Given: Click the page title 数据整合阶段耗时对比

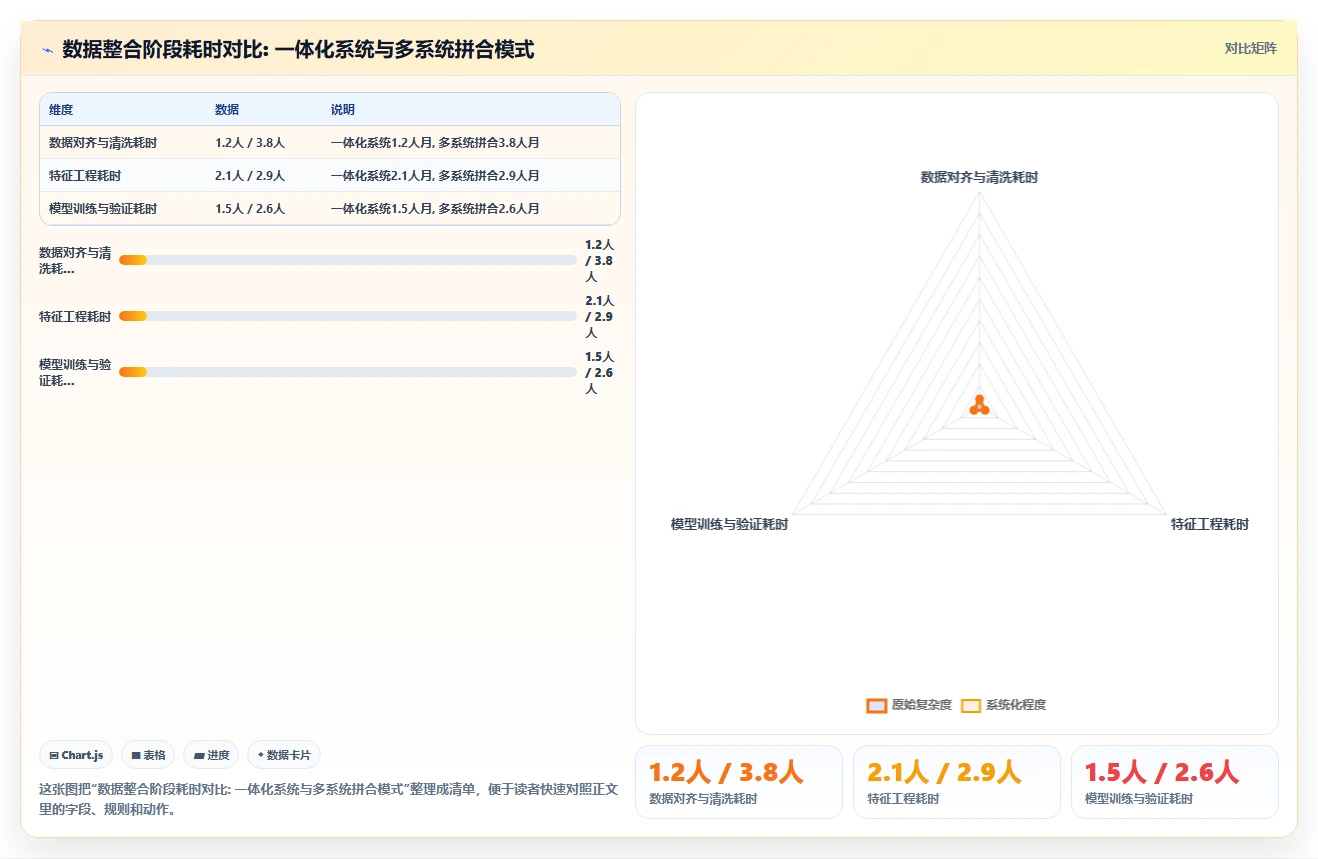Looking at the screenshot, I should tap(298, 49).
